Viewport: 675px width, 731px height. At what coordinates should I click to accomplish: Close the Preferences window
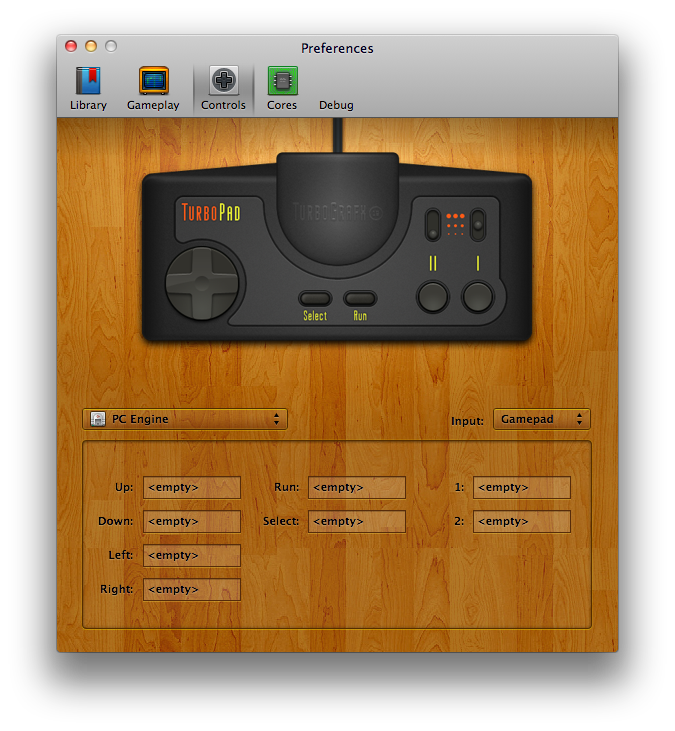[x=71, y=46]
